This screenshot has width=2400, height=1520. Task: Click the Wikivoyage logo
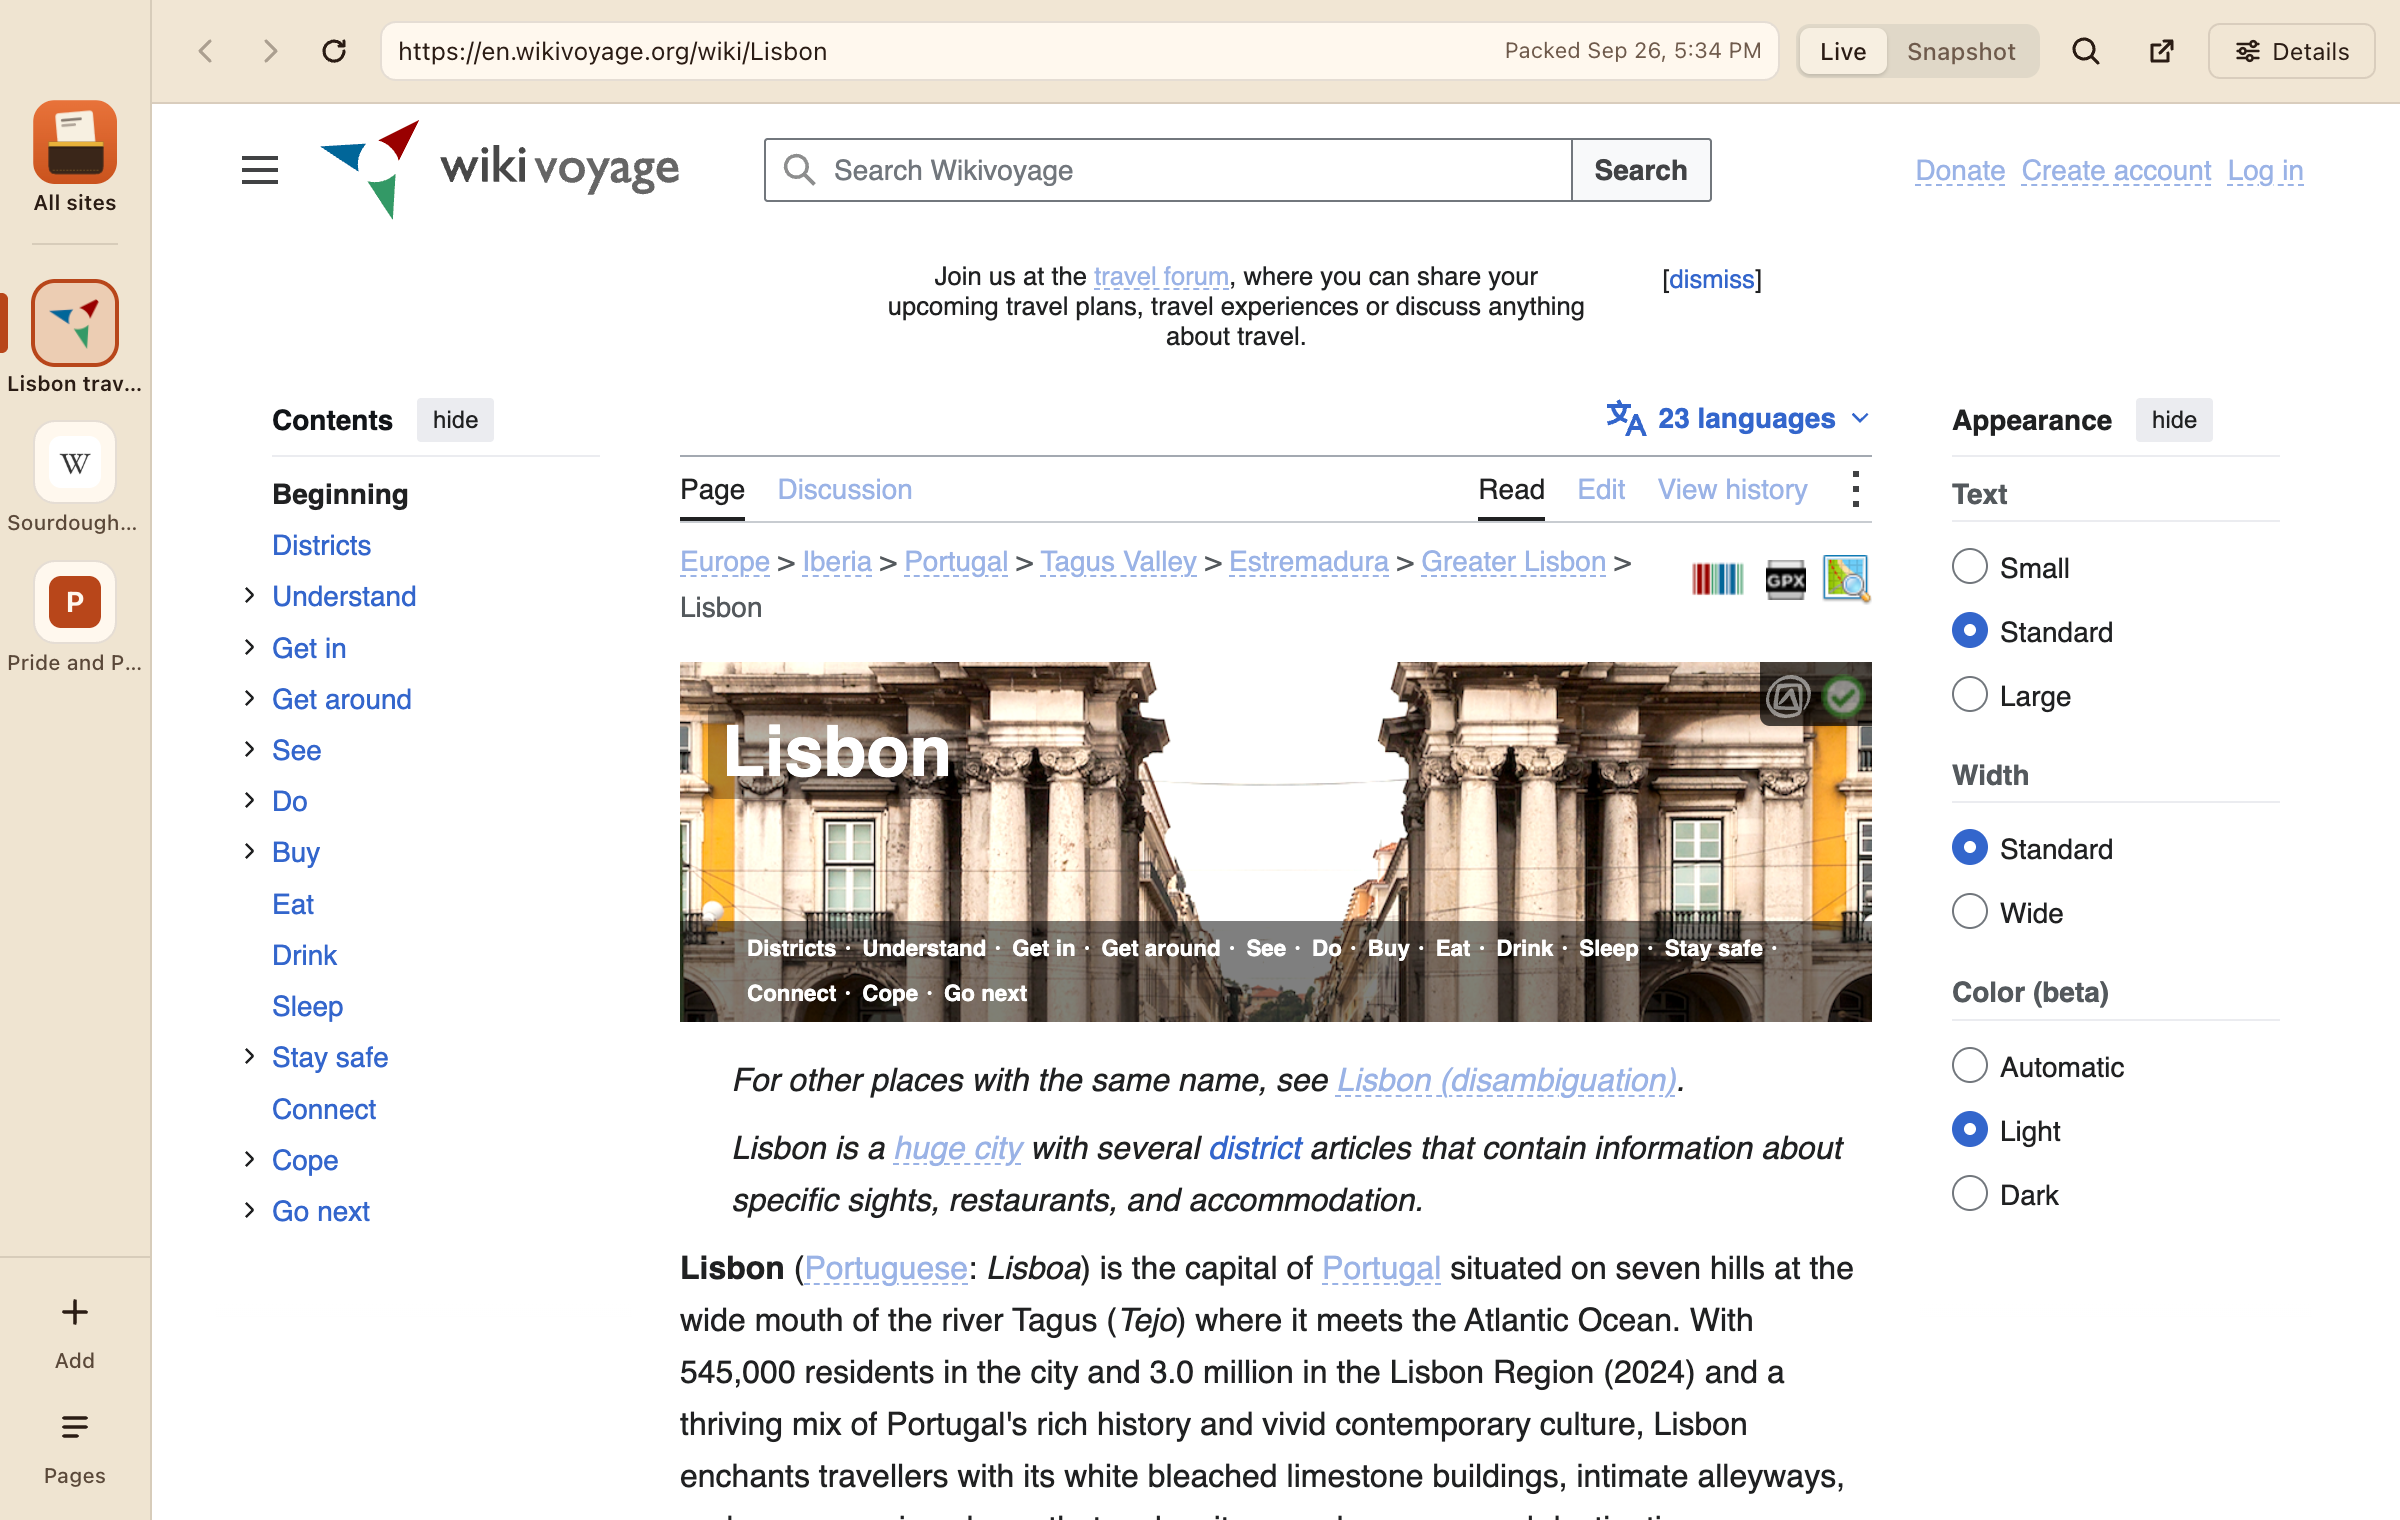[x=499, y=170]
